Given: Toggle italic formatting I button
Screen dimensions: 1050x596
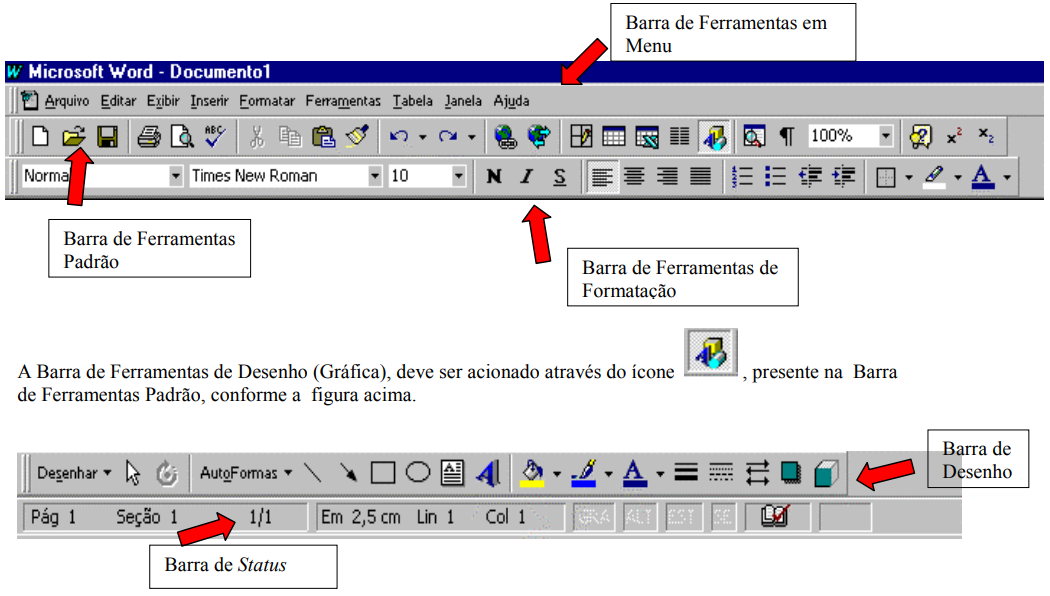Looking at the screenshot, I should (526, 177).
